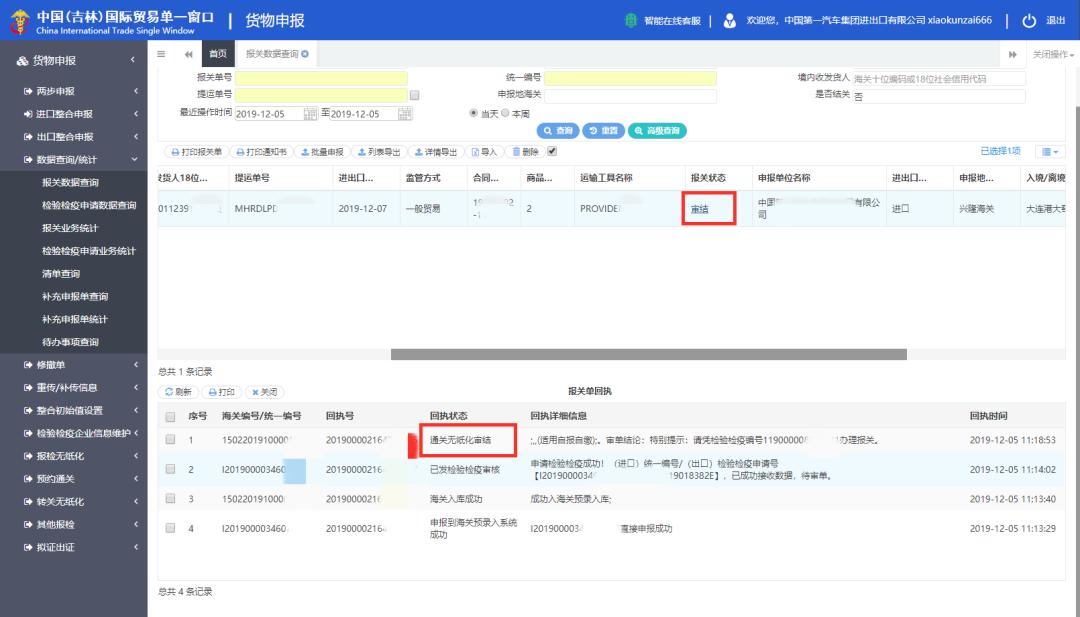Switch to the 首页 tab
This screenshot has height=617, width=1080.
pyautogui.click(x=218, y=54)
